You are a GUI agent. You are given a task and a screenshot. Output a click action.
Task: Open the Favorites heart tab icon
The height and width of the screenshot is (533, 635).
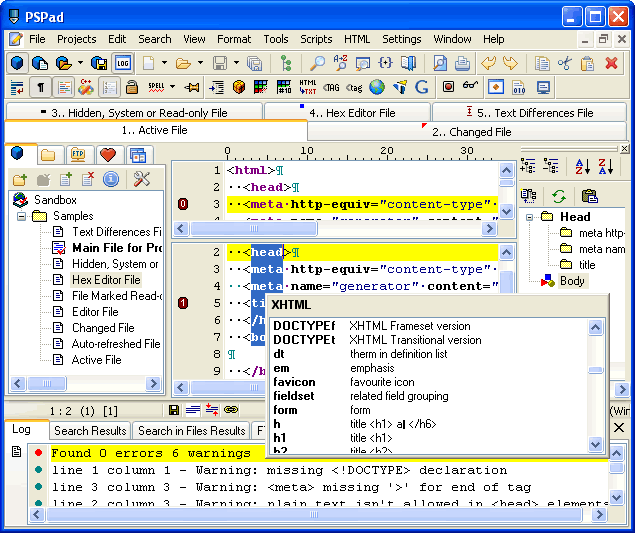coord(108,154)
